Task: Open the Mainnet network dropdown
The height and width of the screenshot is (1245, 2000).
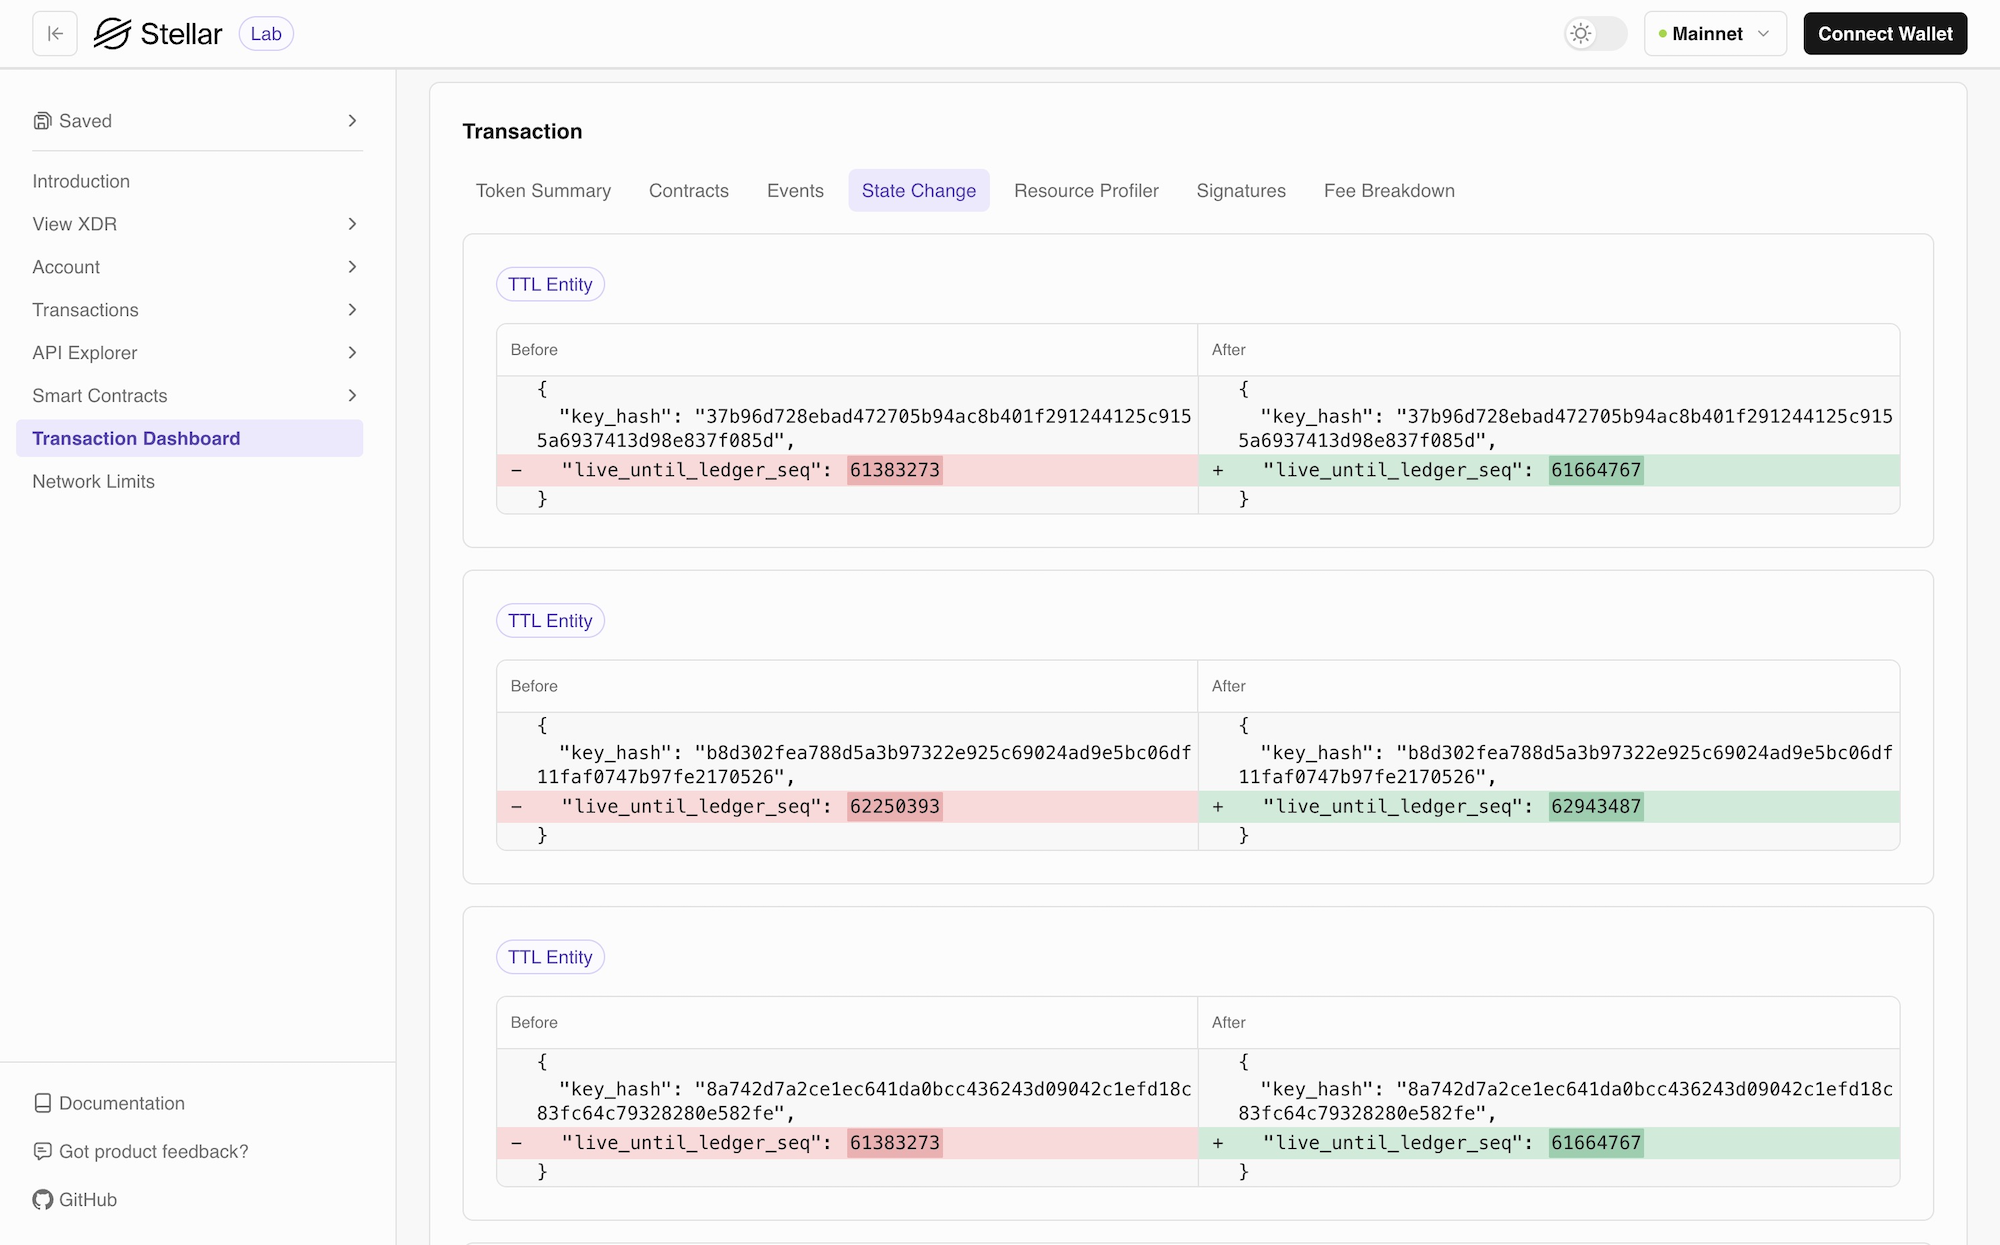Action: tap(1715, 34)
